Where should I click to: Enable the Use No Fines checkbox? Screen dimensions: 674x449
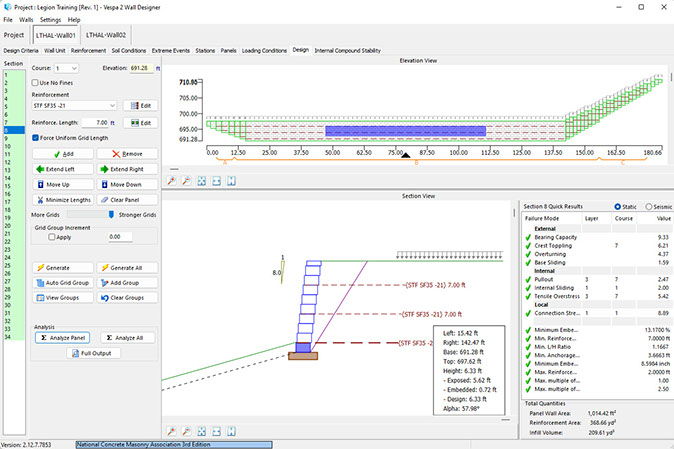[36, 82]
